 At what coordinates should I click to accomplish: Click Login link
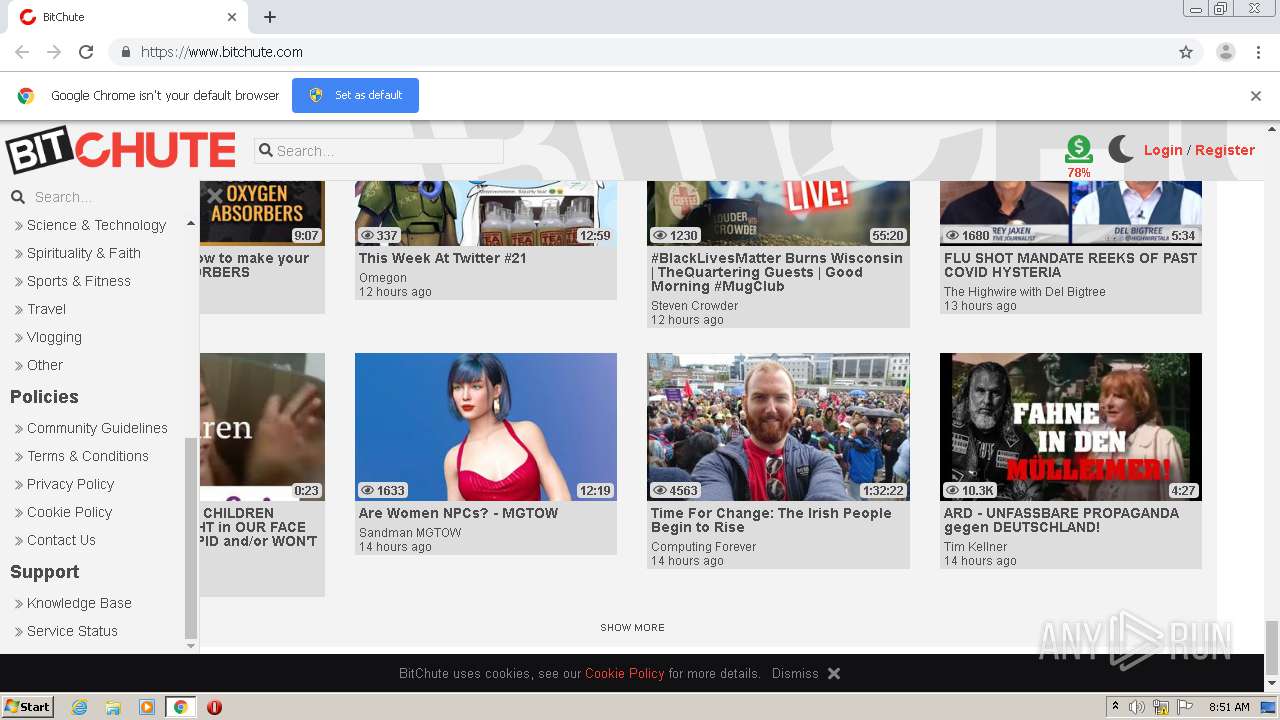point(1163,150)
